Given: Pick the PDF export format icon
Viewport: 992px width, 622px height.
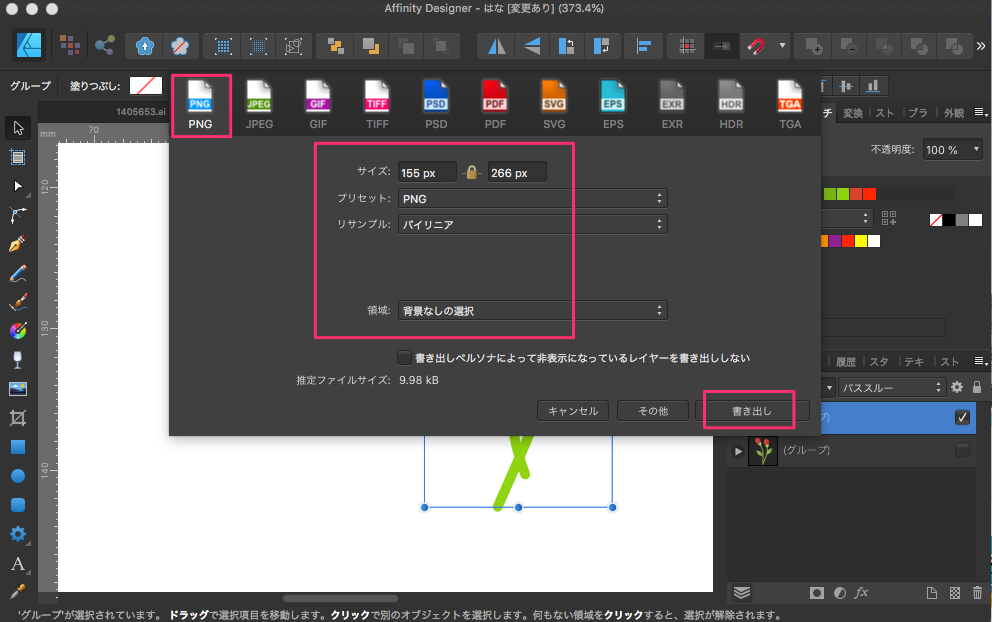Looking at the screenshot, I should point(495,105).
